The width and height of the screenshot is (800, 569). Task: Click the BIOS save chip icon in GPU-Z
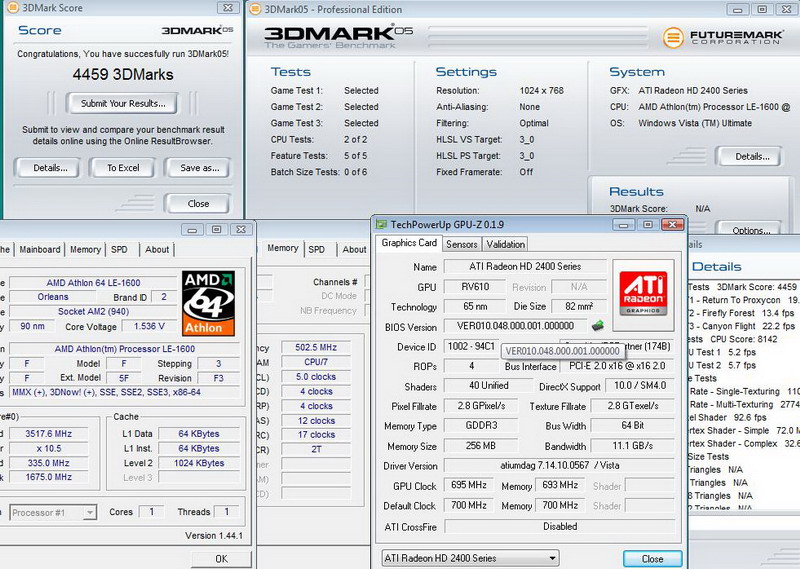pyautogui.click(x=597, y=325)
